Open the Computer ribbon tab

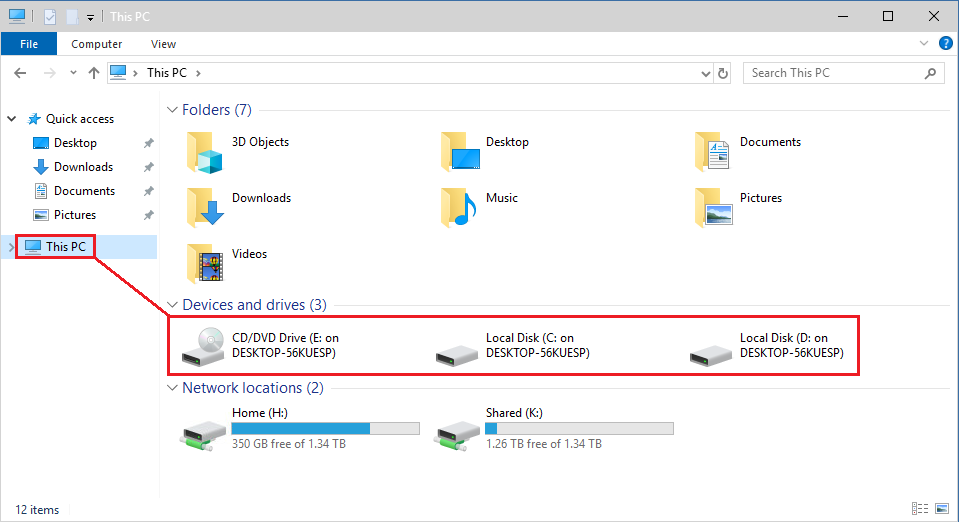pyautogui.click(x=97, y=44)
